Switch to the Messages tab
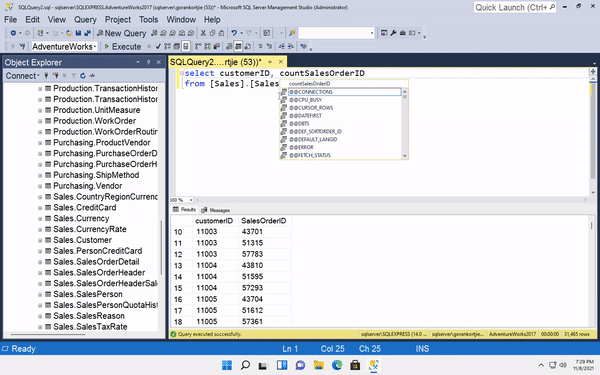 215,210
